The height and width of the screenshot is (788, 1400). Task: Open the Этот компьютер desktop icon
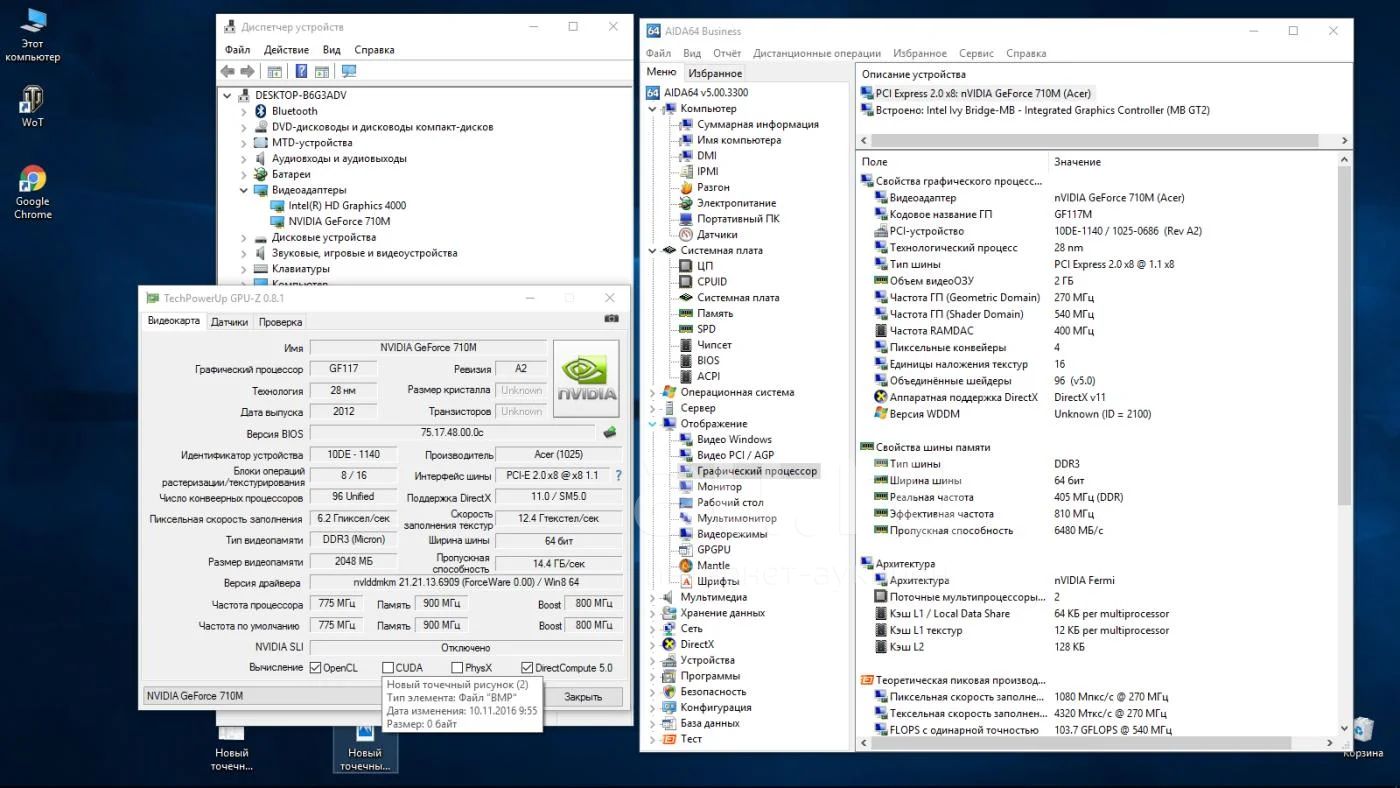tap(32, 36)
